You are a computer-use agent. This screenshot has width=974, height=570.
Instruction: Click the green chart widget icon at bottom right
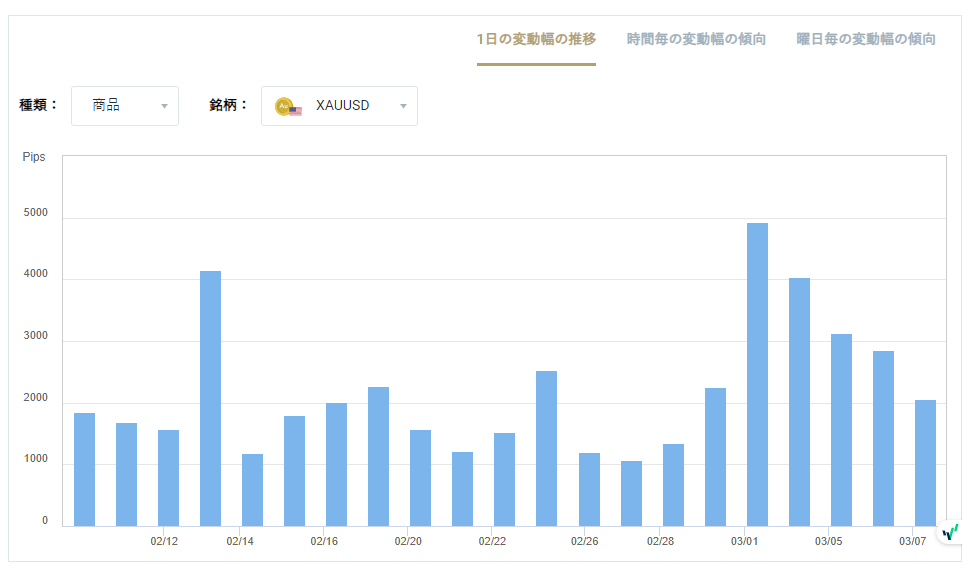tap(950, 532)
